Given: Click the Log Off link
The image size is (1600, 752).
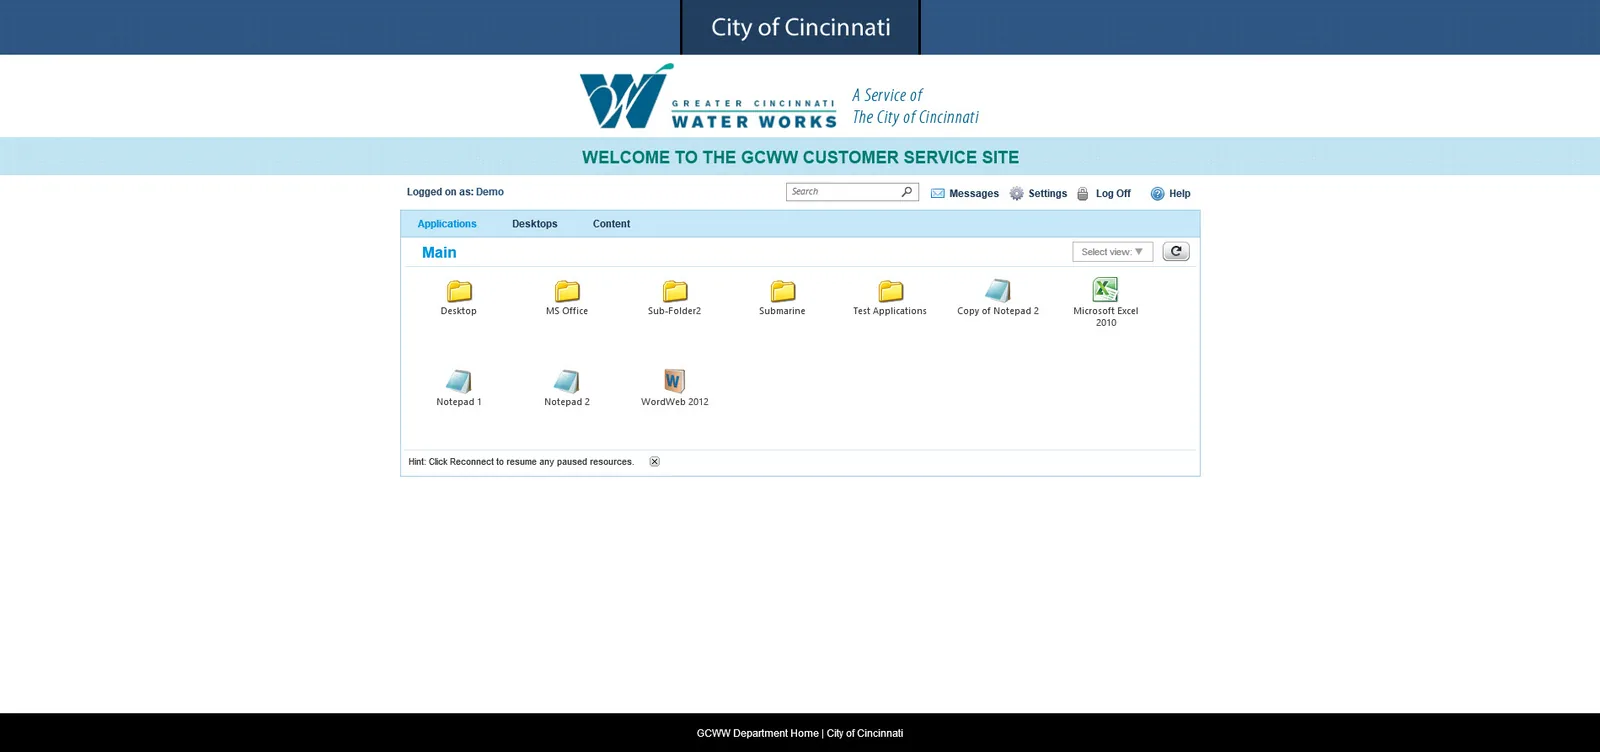Looking at the screenshot, I should [1113, 194].
